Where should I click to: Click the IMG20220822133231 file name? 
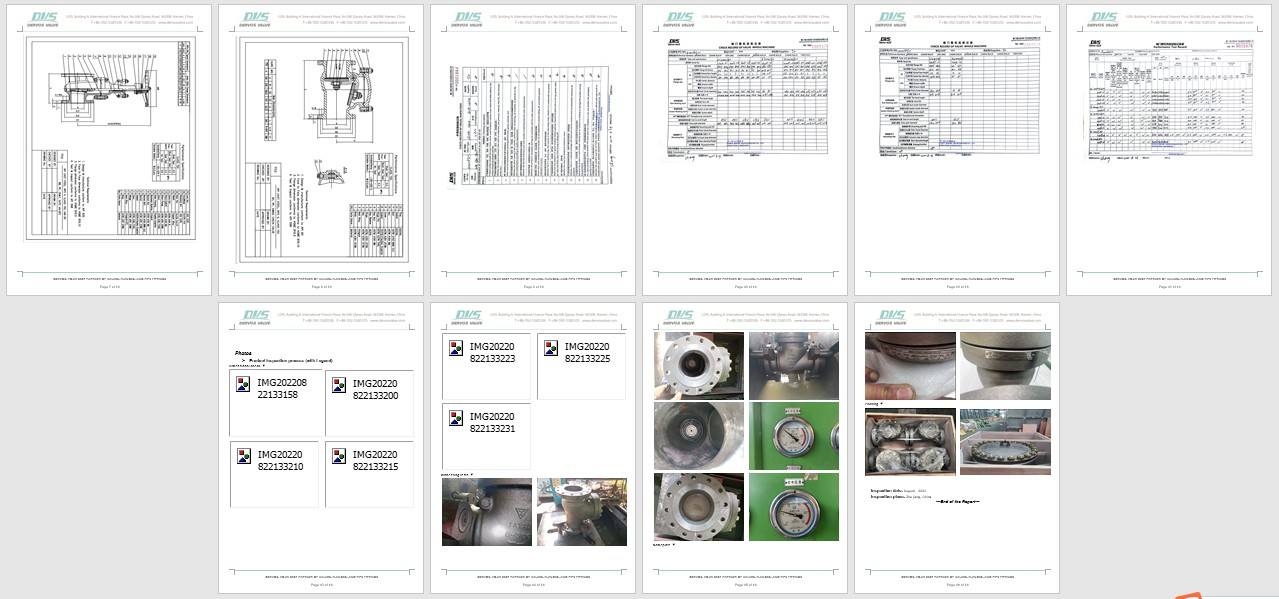point(492,422)
